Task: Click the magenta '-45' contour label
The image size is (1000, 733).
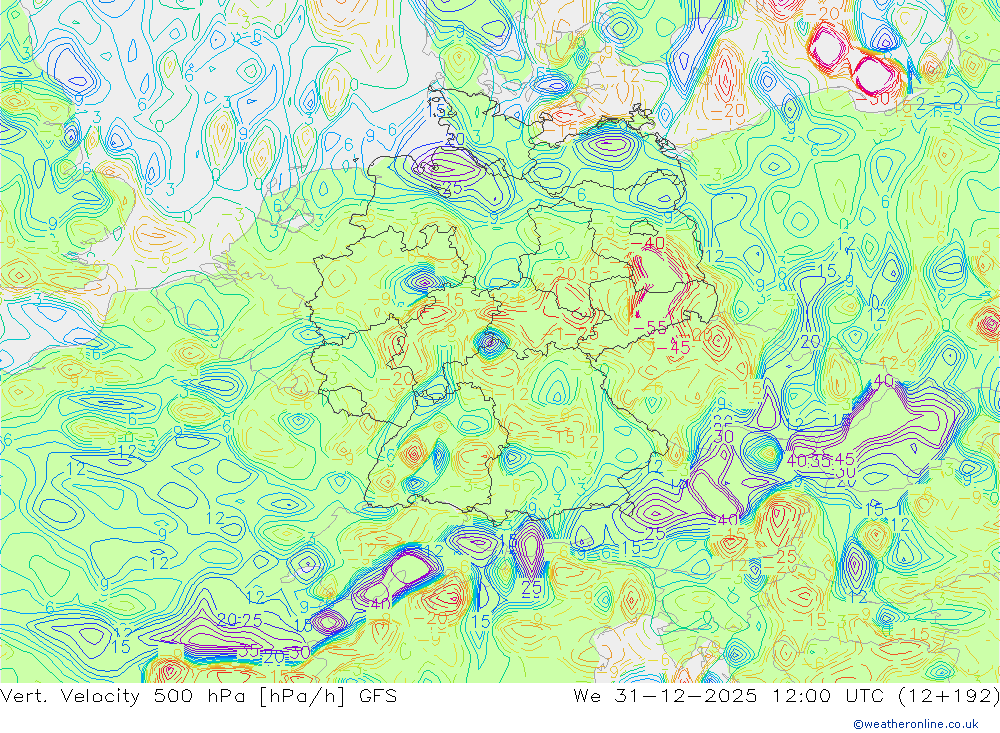Action: (673, 348)
